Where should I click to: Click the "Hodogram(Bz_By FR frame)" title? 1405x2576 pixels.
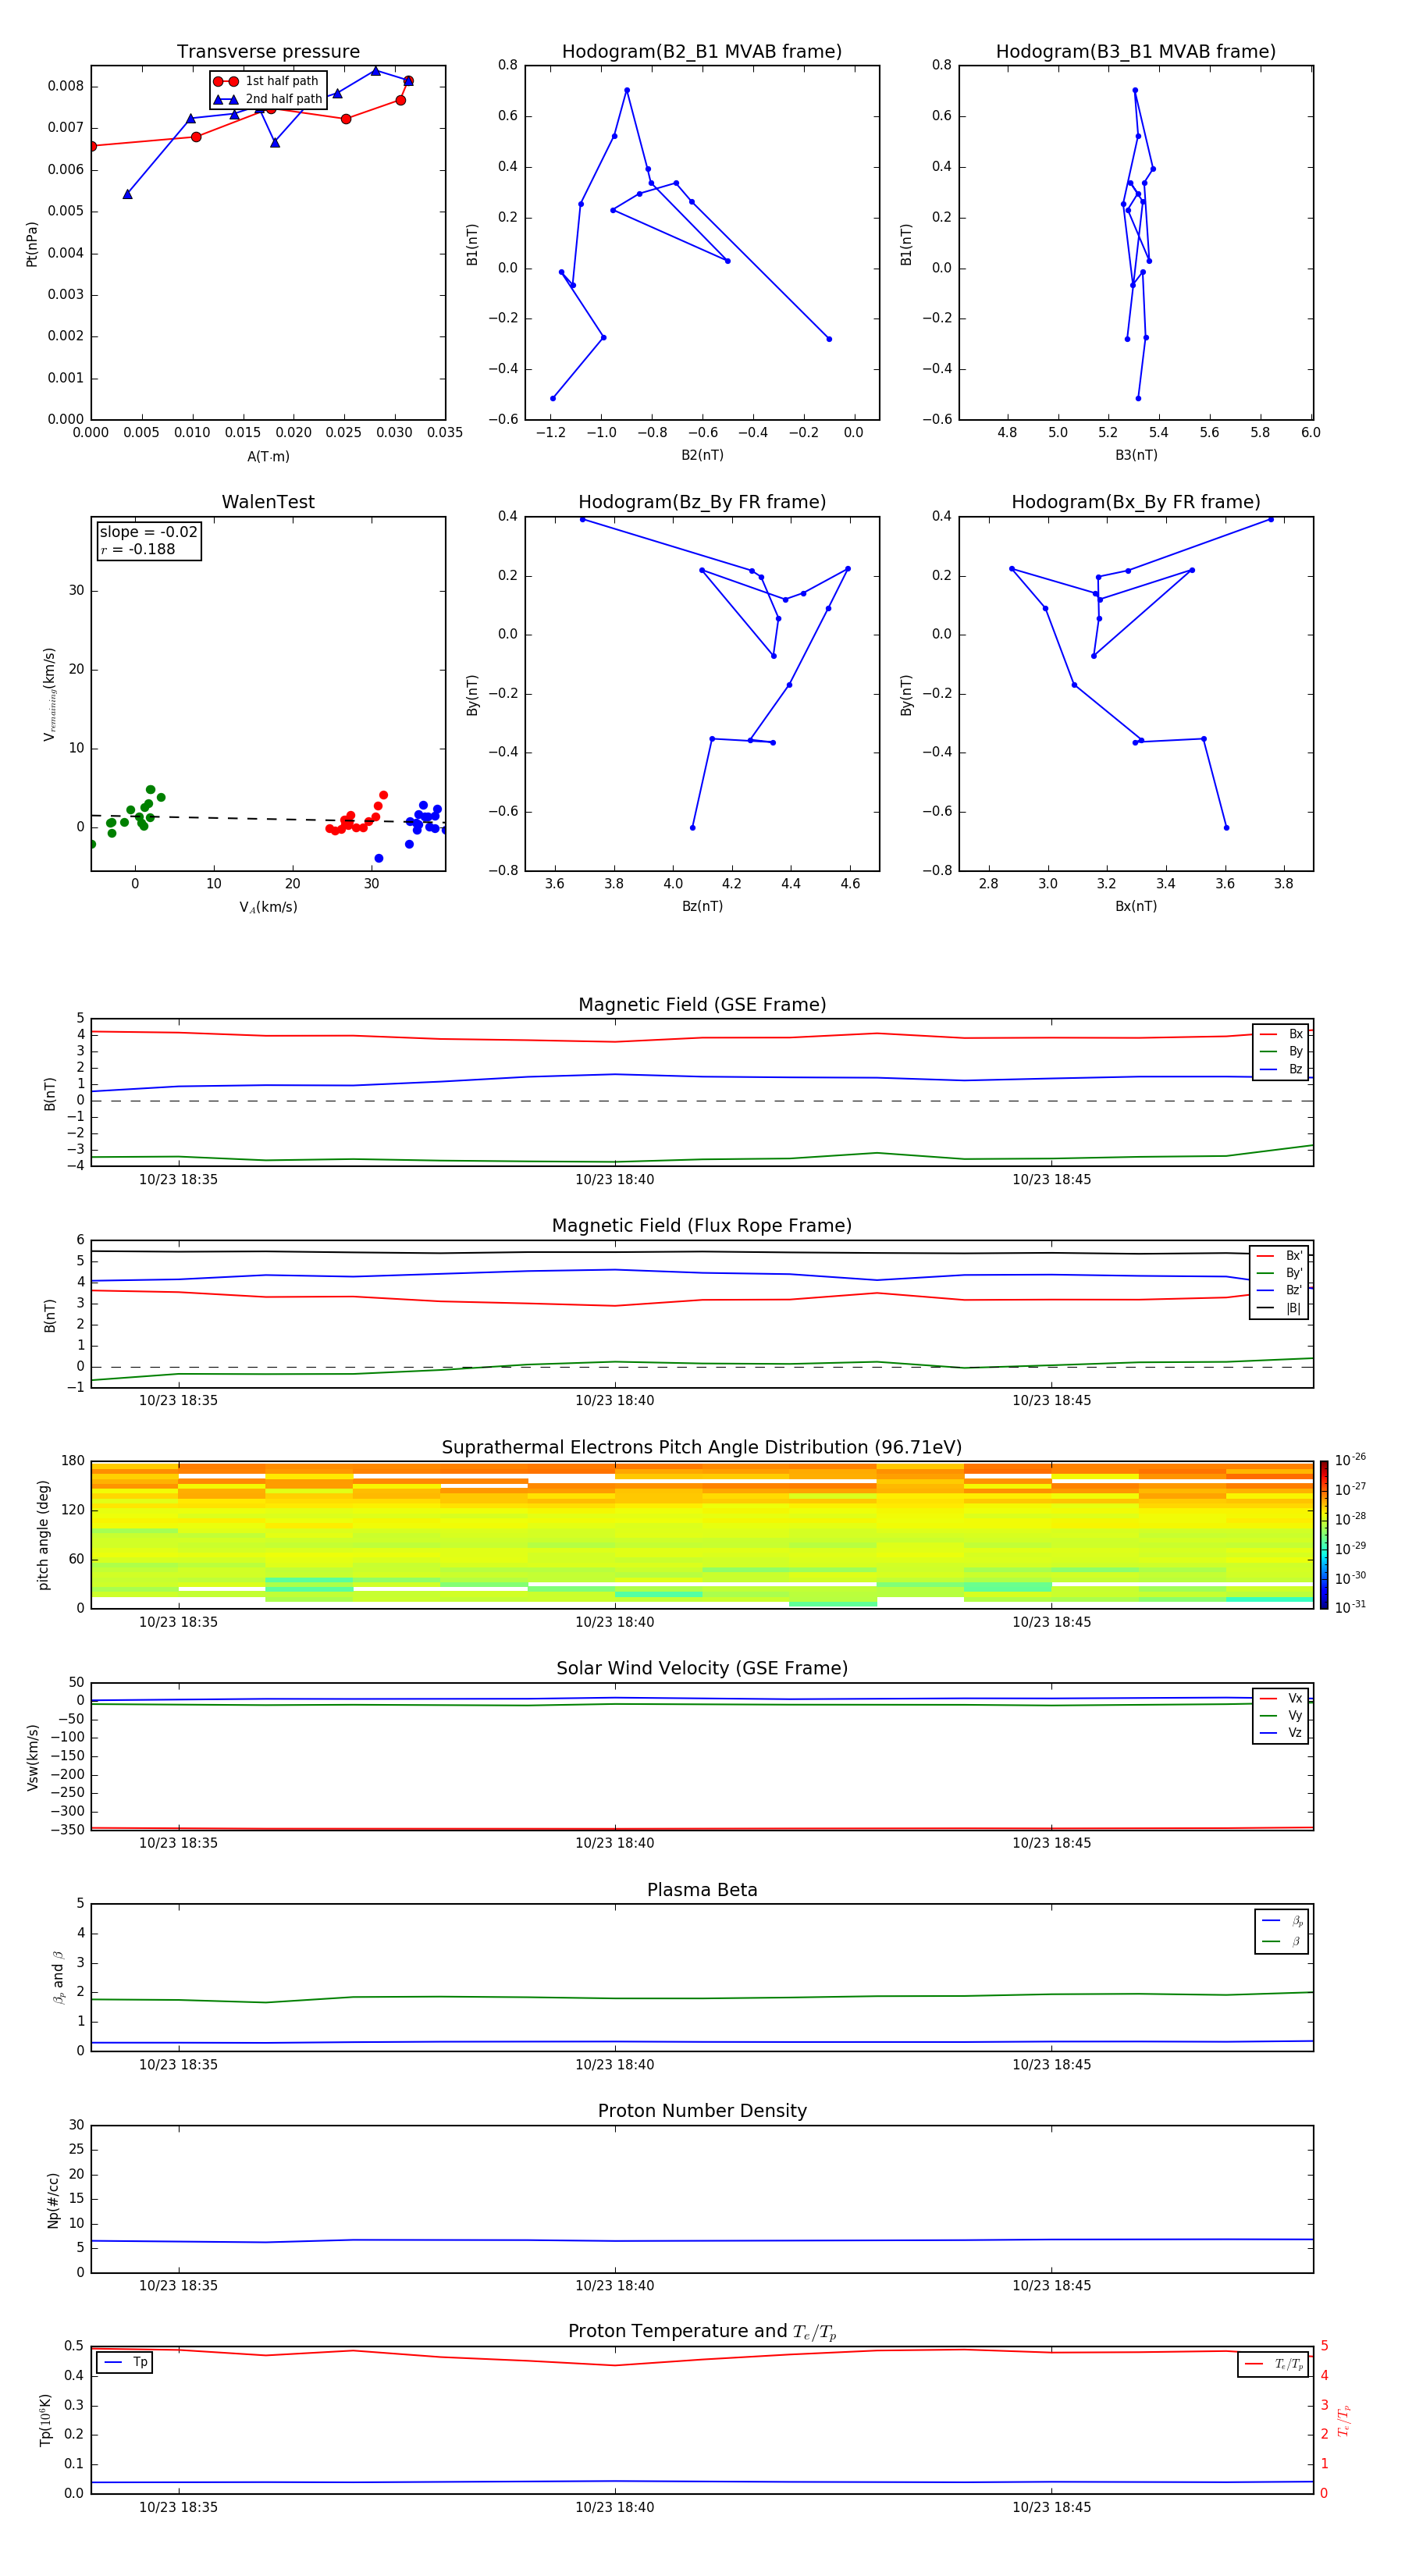click(702, 502)
